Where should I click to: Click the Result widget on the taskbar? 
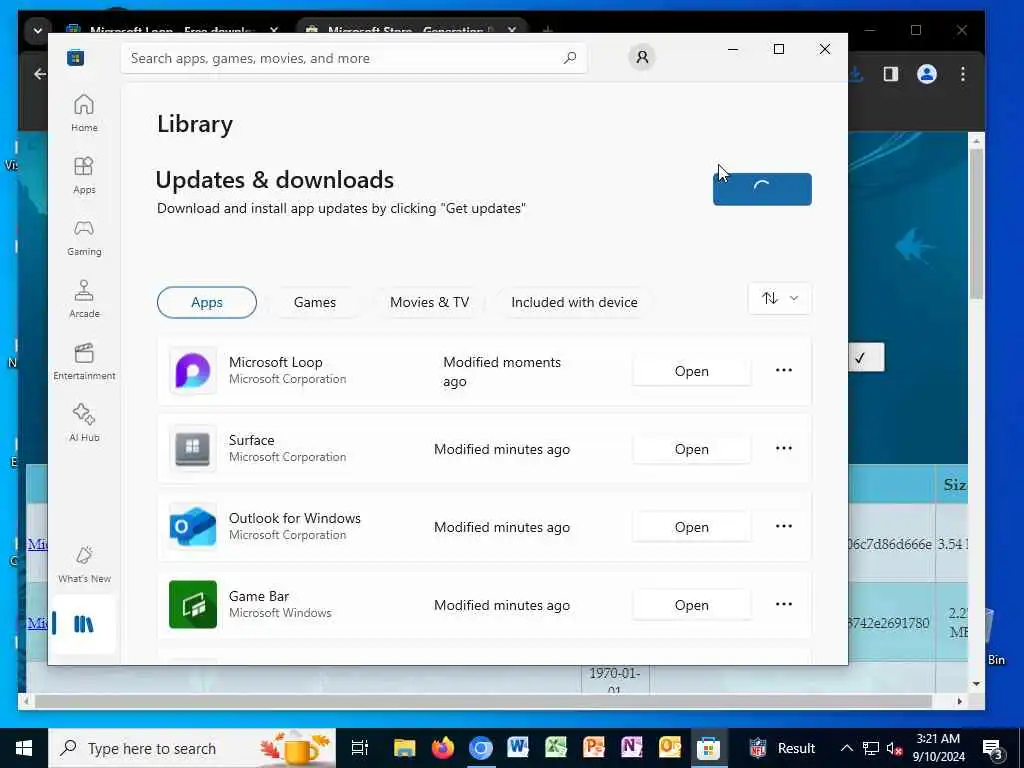[782, 748]
